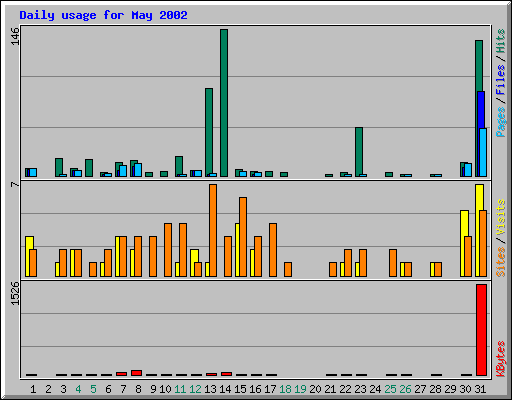Click the green weekend day label 19
Screen dimensions: 512x400
(300, 389)
